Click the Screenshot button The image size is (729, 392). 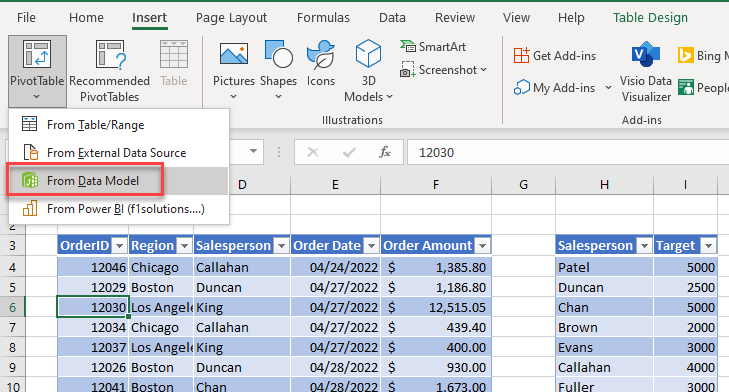[x=444, y=70]
